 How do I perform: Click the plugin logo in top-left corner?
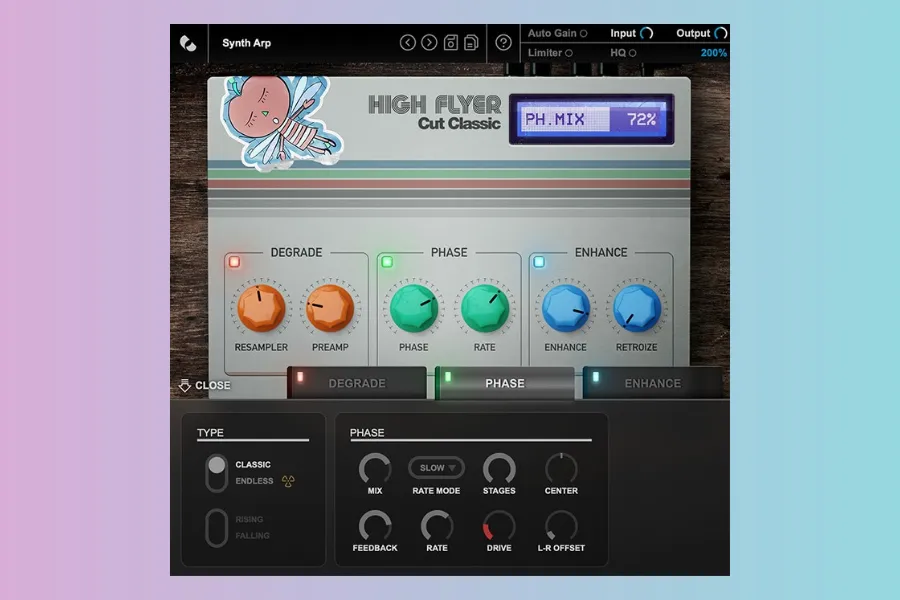187,43
